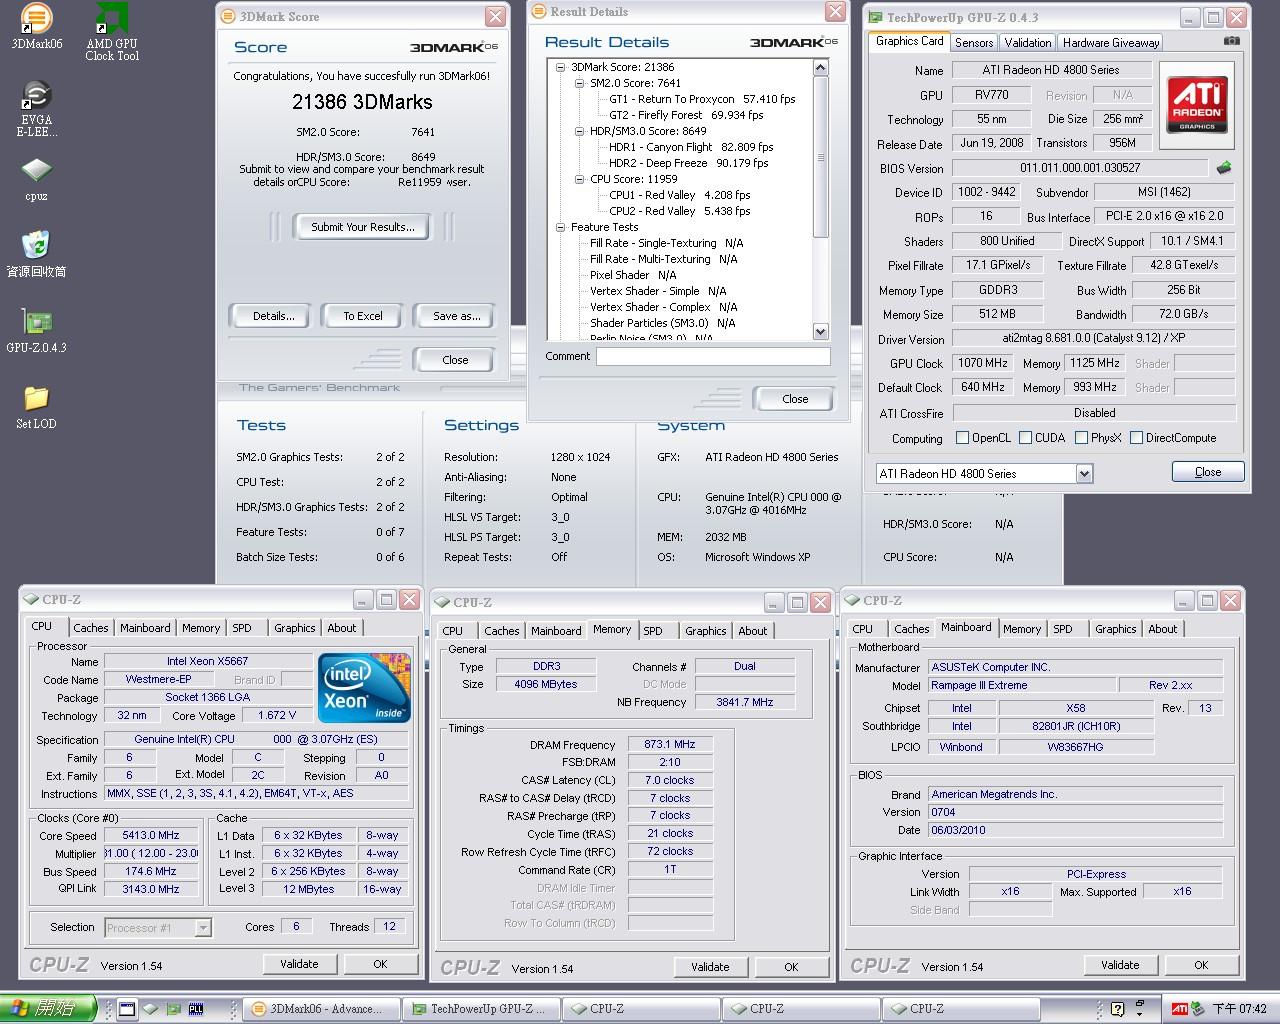Select the CPU2 - Red Valley result row
Screen dimensions: 1280x1024
pos(679,211)
